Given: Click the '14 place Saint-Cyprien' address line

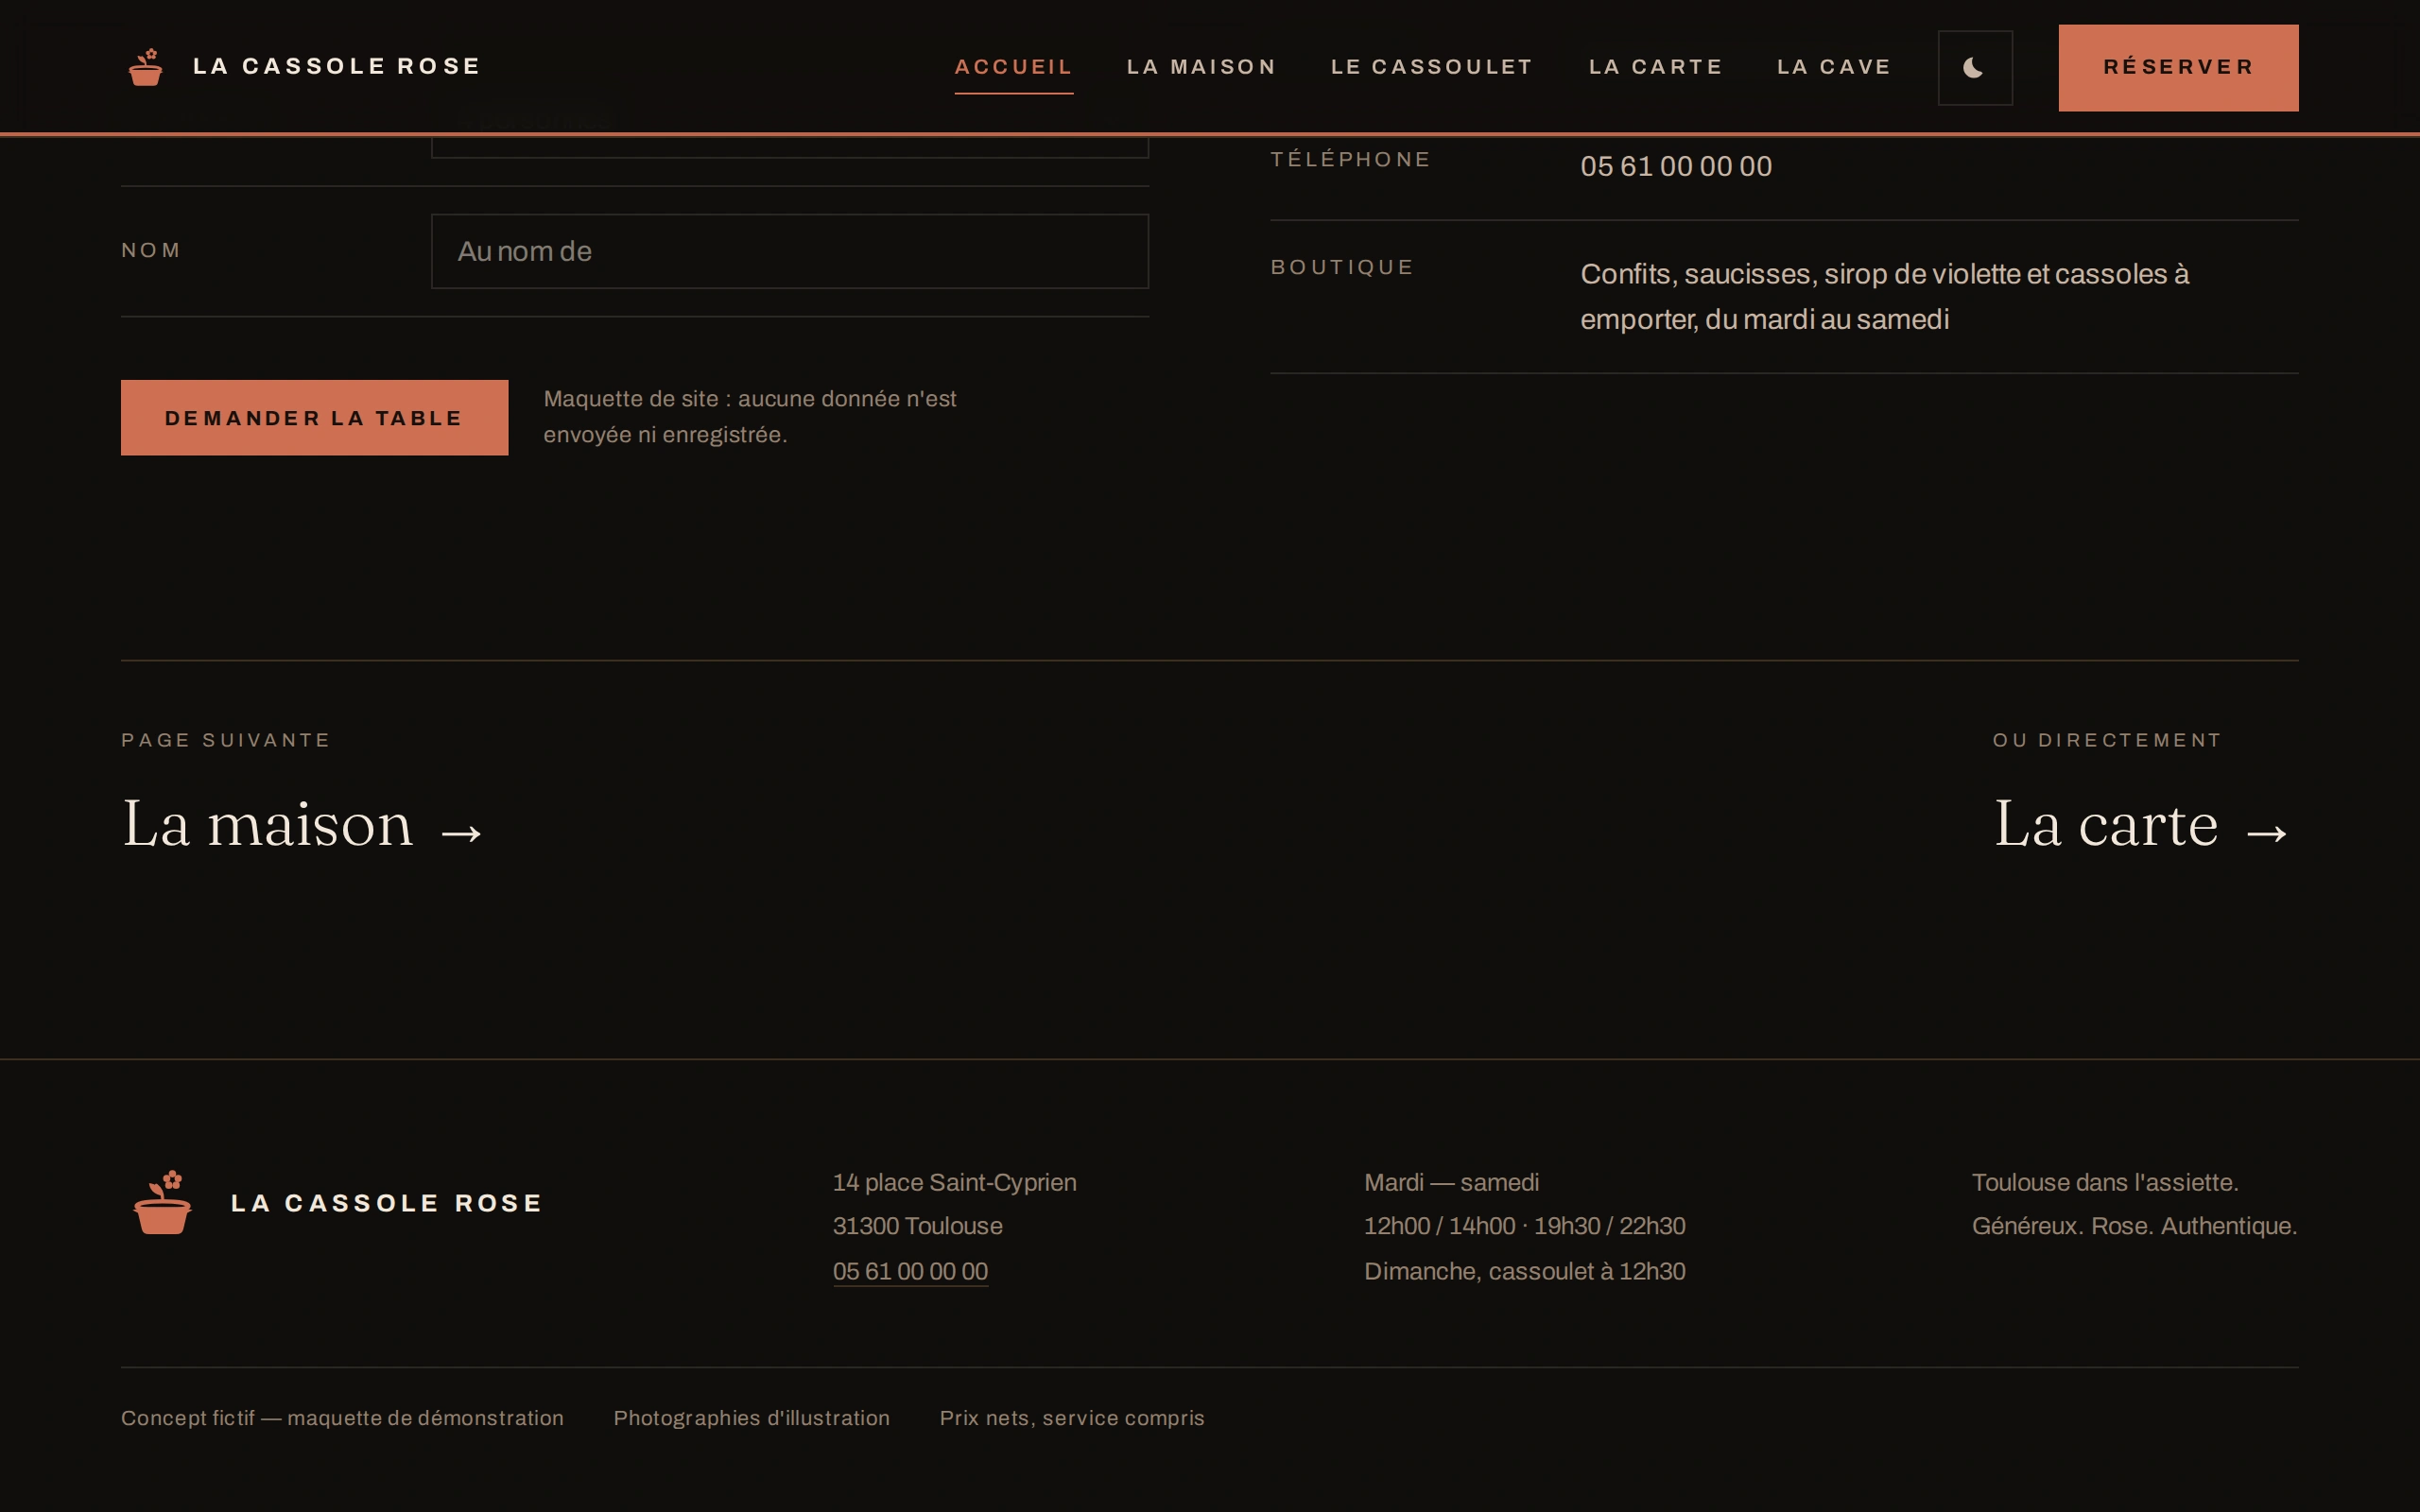Looking at the screenshot, I should pyautogui.click(x=954, y=1182).
